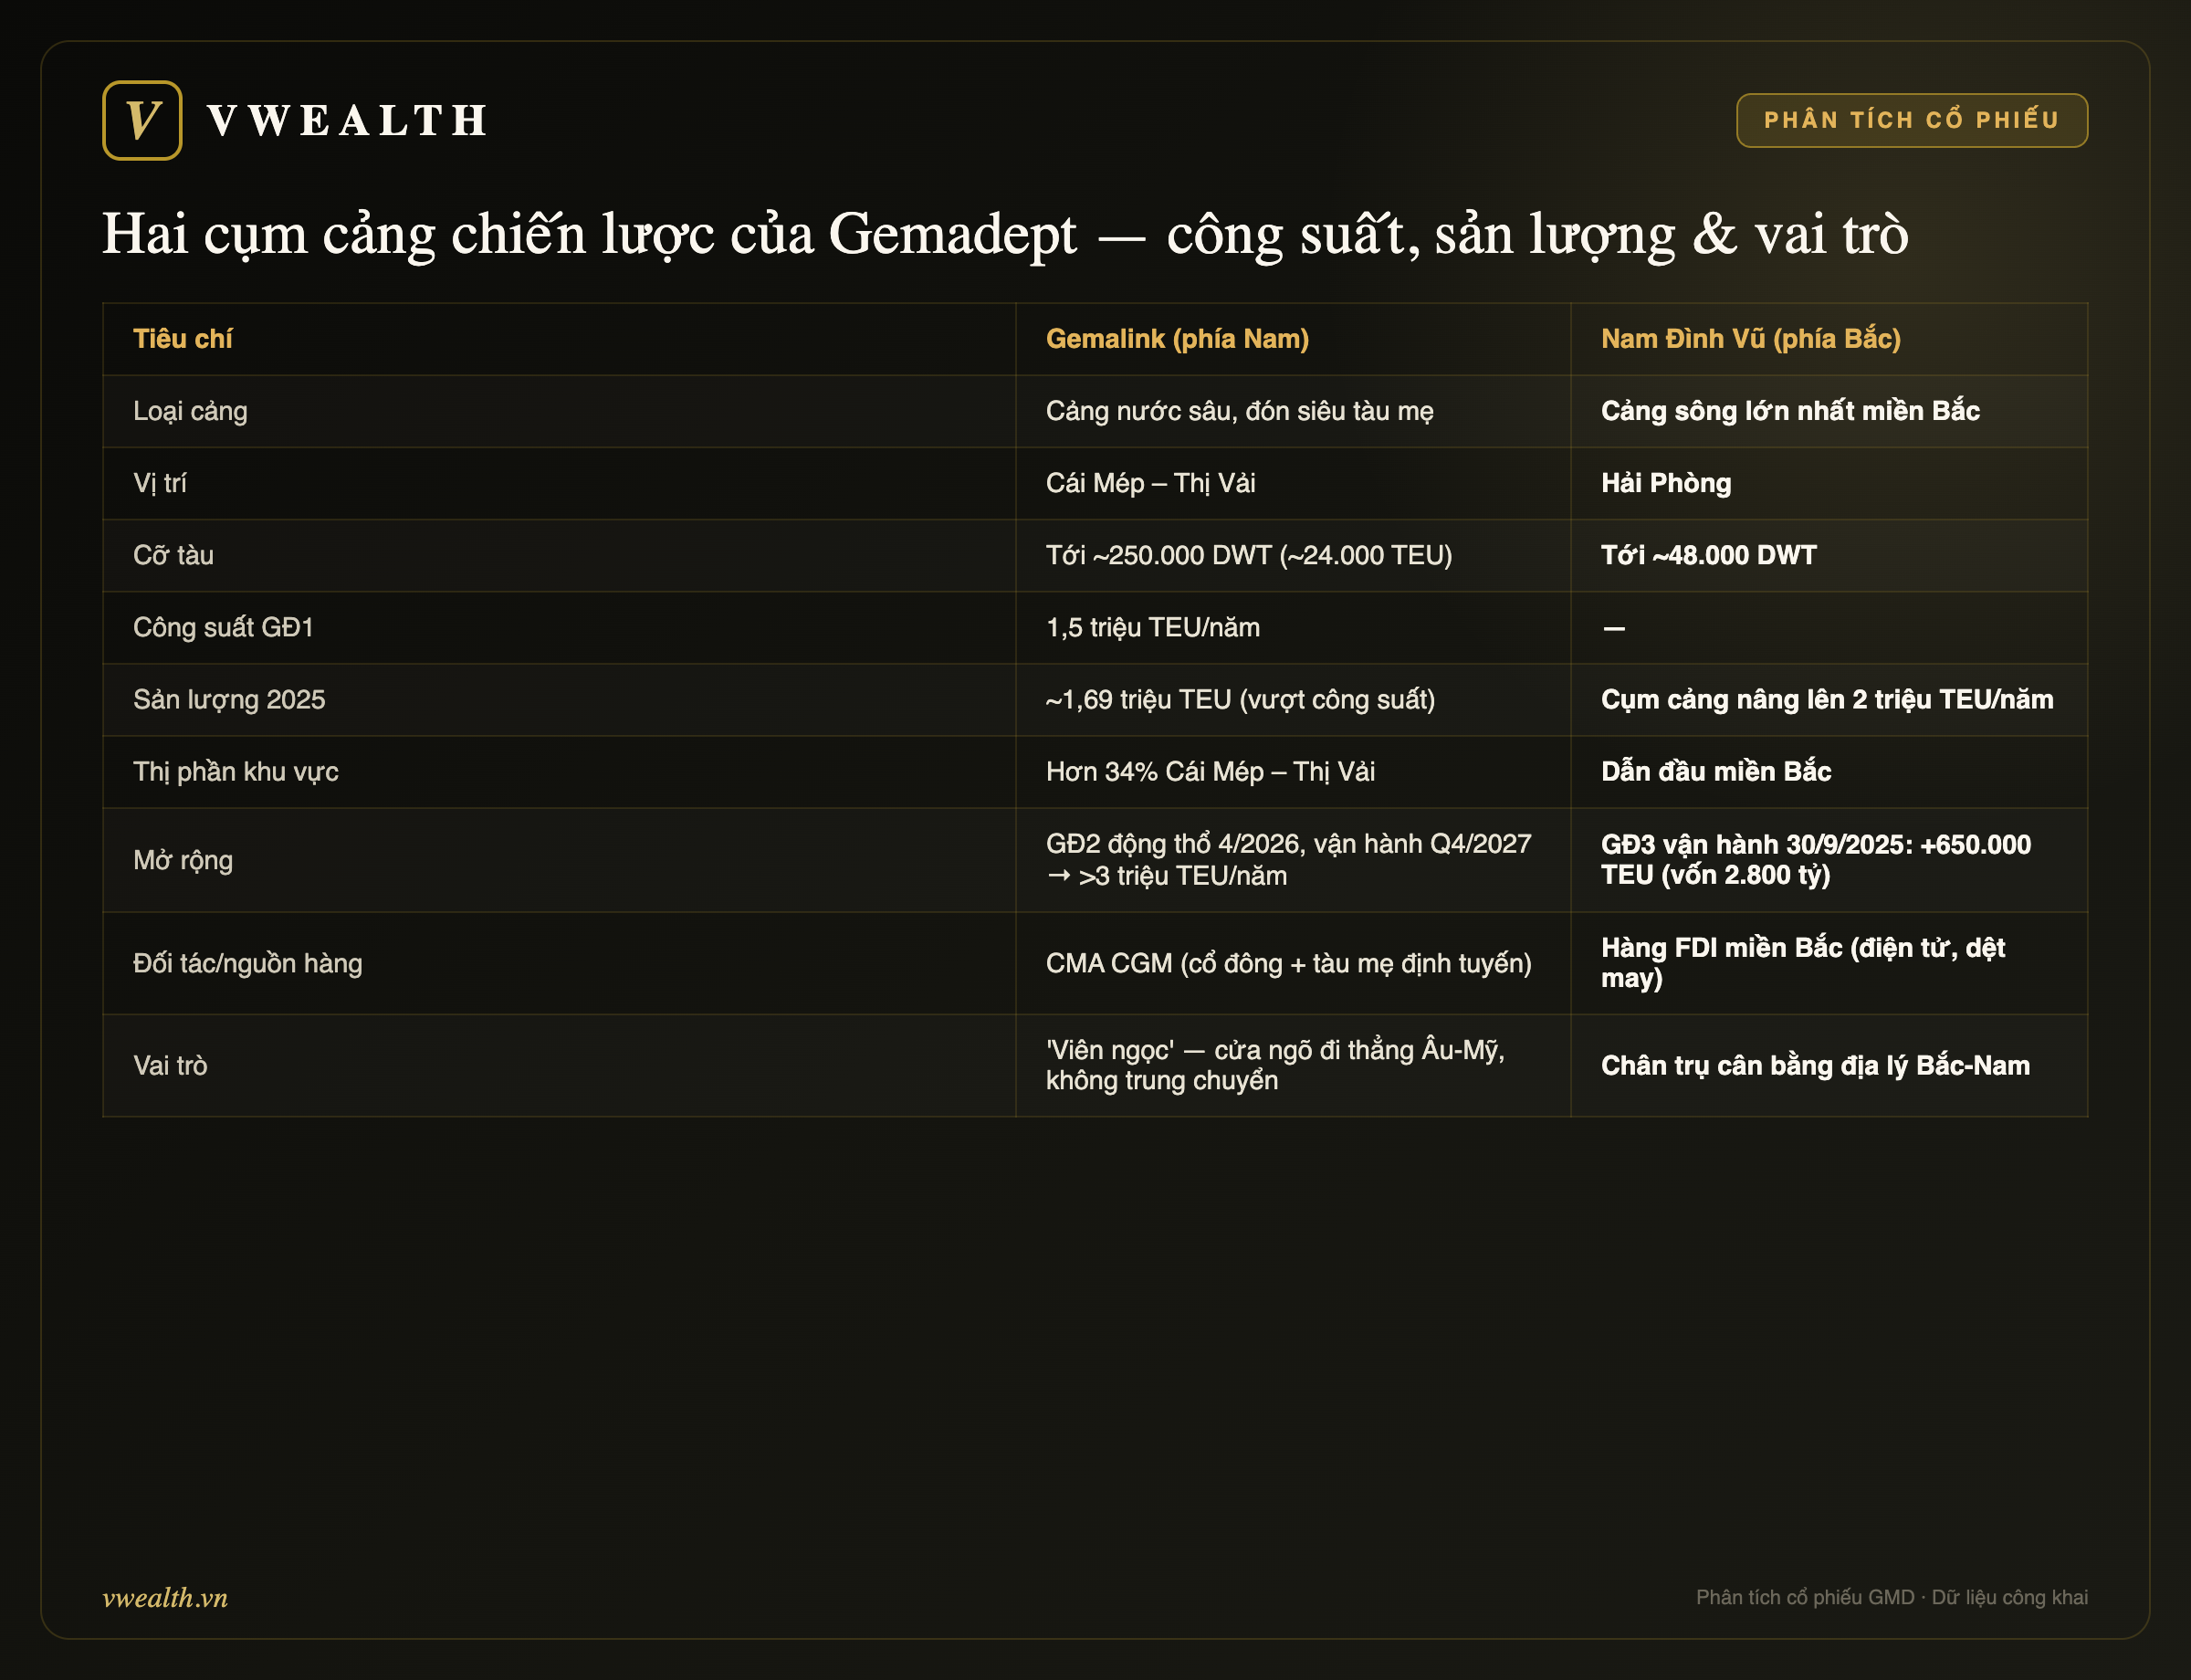Click the GĐ2 động thổ 4/2026 expansion cell
Viewport: 2191px width, 1680px height.
(x=1288, y=860)
